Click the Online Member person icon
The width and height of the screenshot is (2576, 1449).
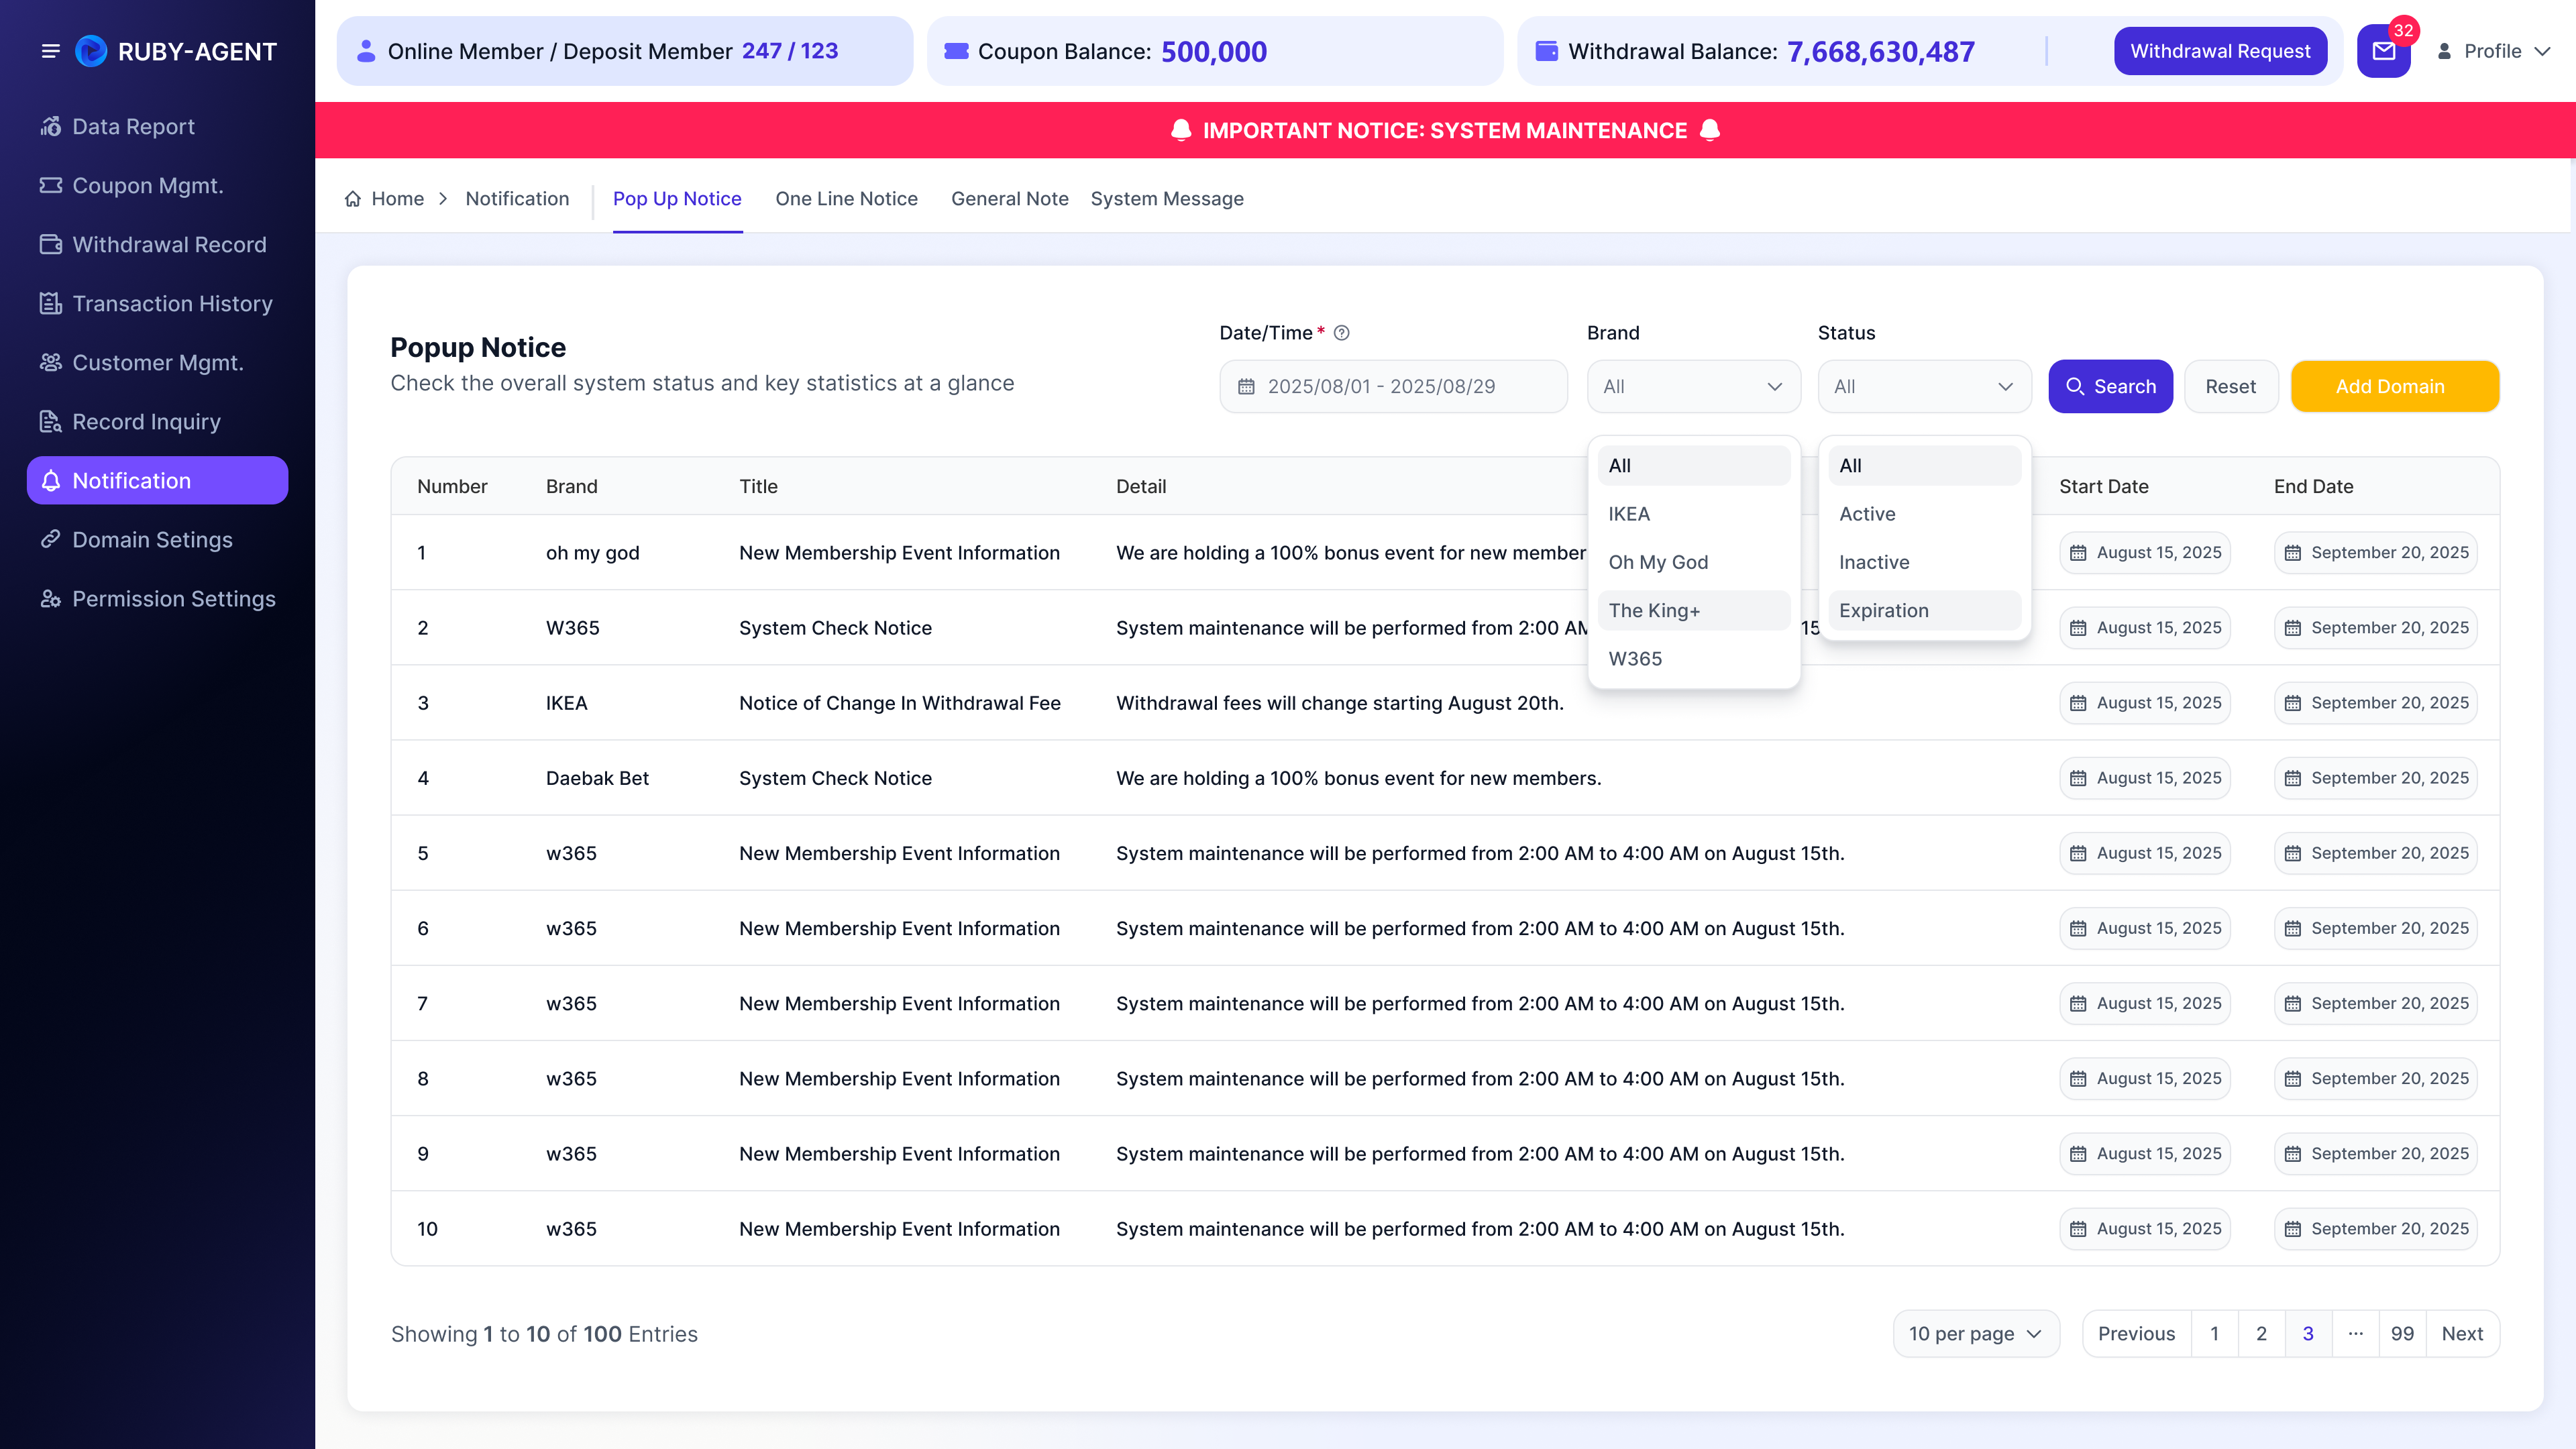click(366, 51)
